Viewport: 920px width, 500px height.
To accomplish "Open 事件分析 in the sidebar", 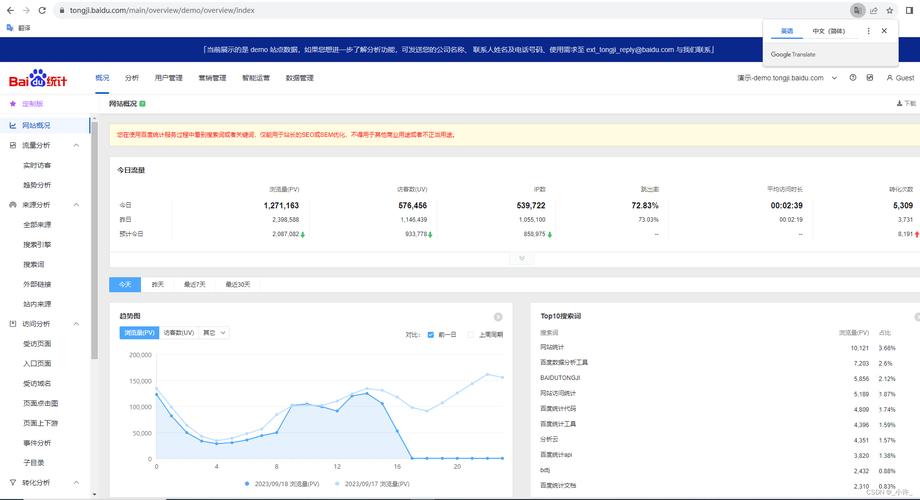I will pos(37,443).
